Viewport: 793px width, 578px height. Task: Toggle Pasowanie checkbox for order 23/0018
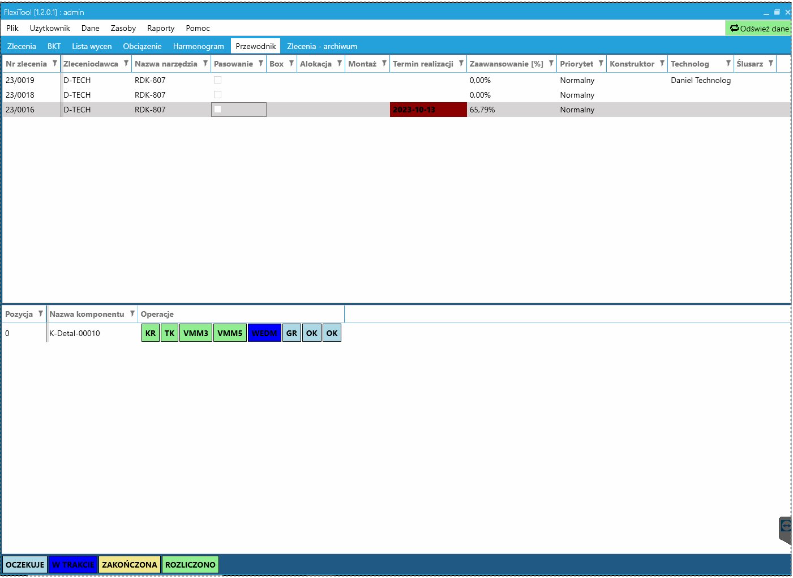pos(217,94)
